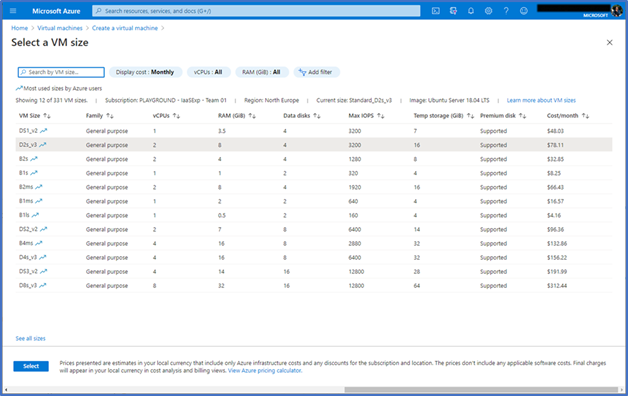Click Microsoft Azure logo text
628x396 pixels.
[56, 11]
